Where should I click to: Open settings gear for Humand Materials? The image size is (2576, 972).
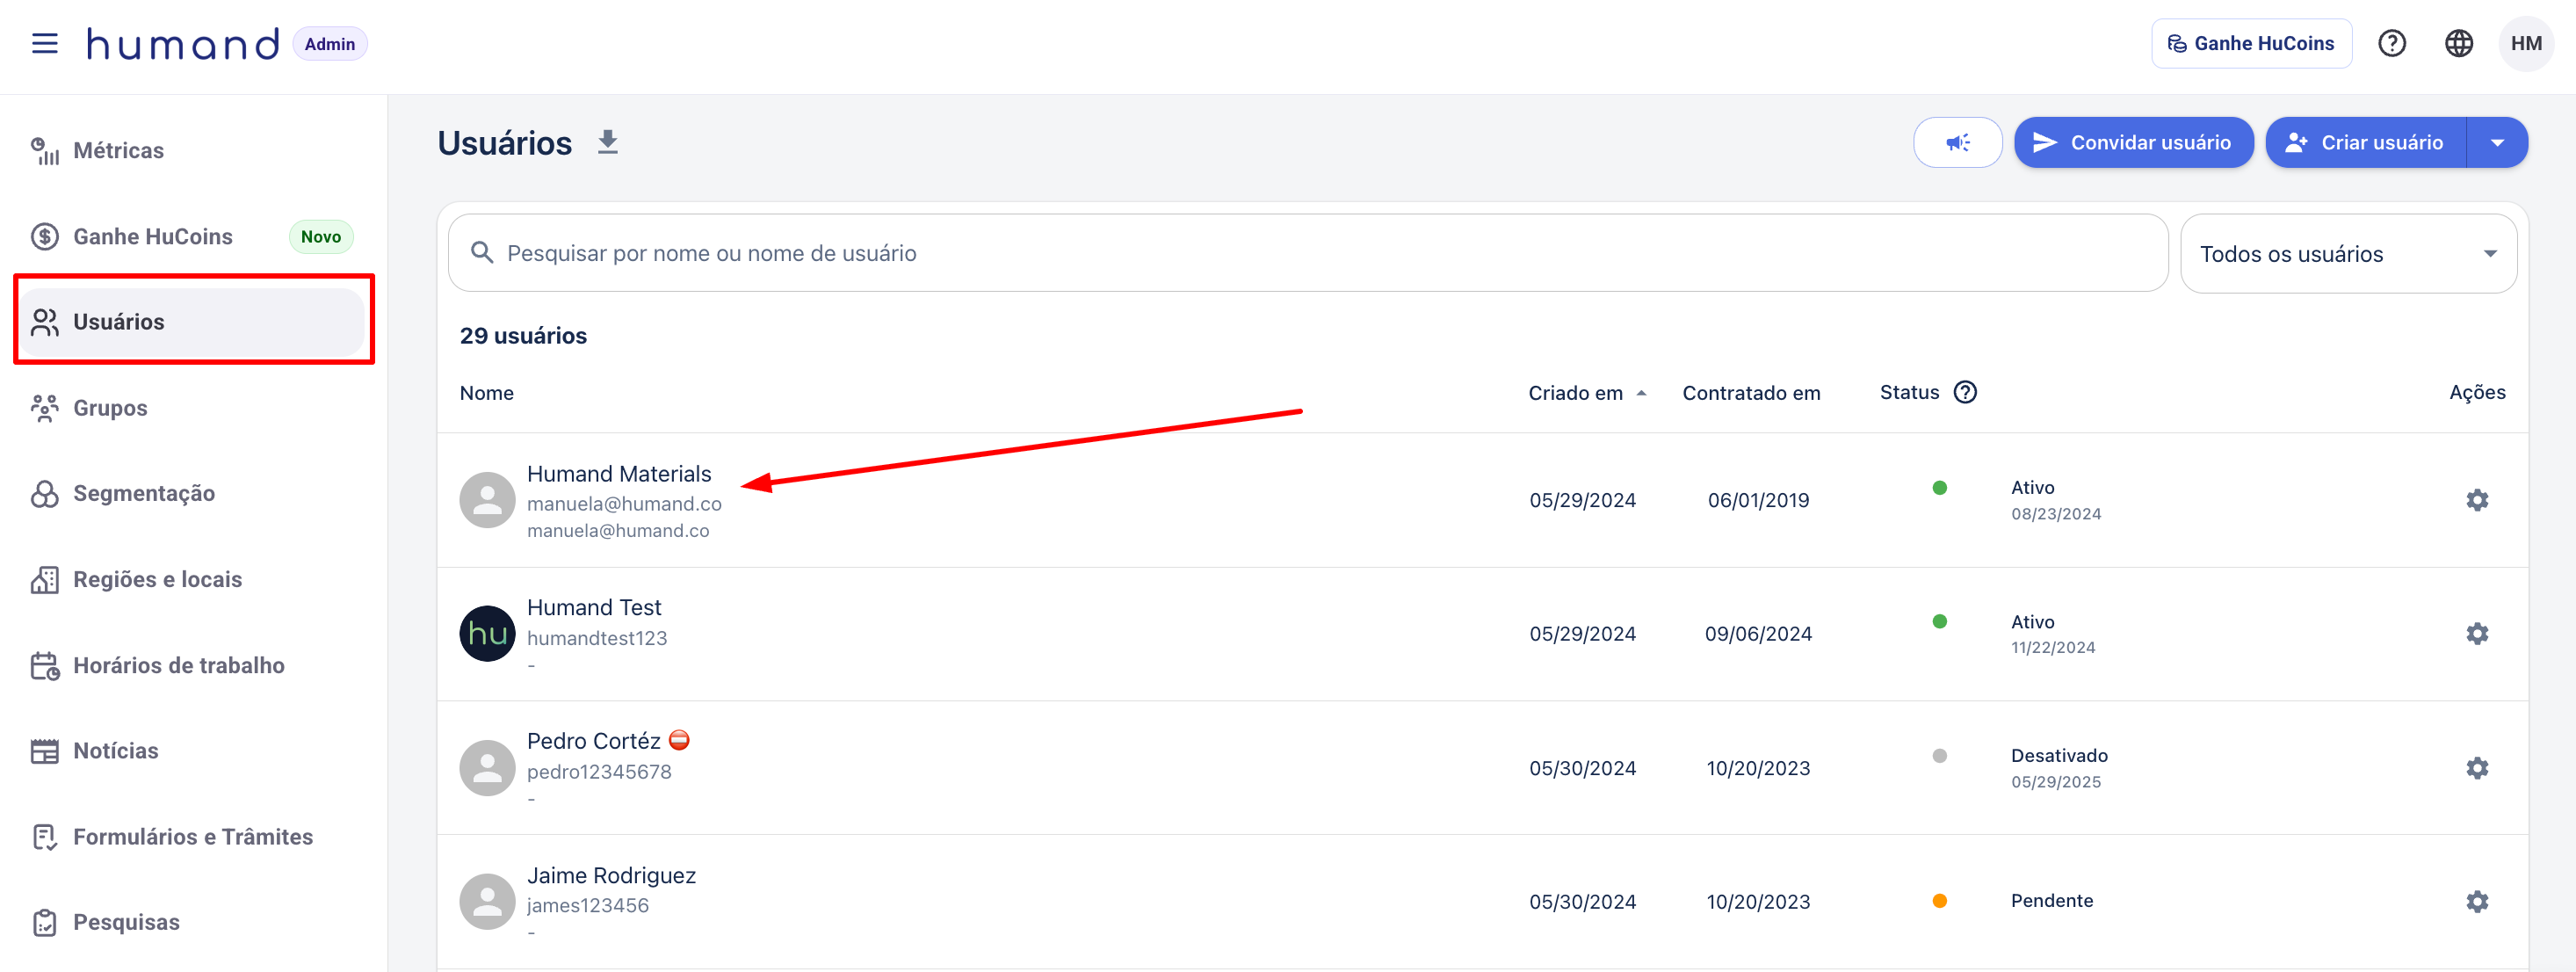point(2476,500)
